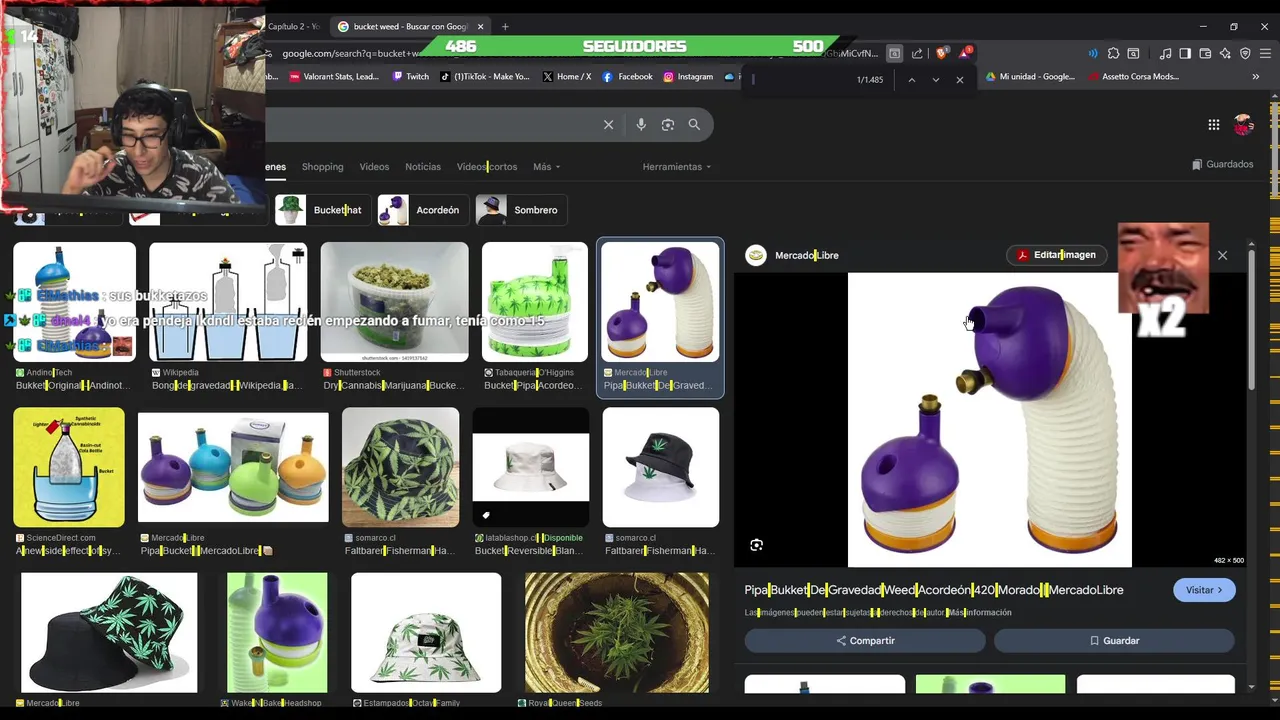This screenshot has width=1280, height=720.
Task: Click the MercadoLibre source name in preview
Action: 807,255
